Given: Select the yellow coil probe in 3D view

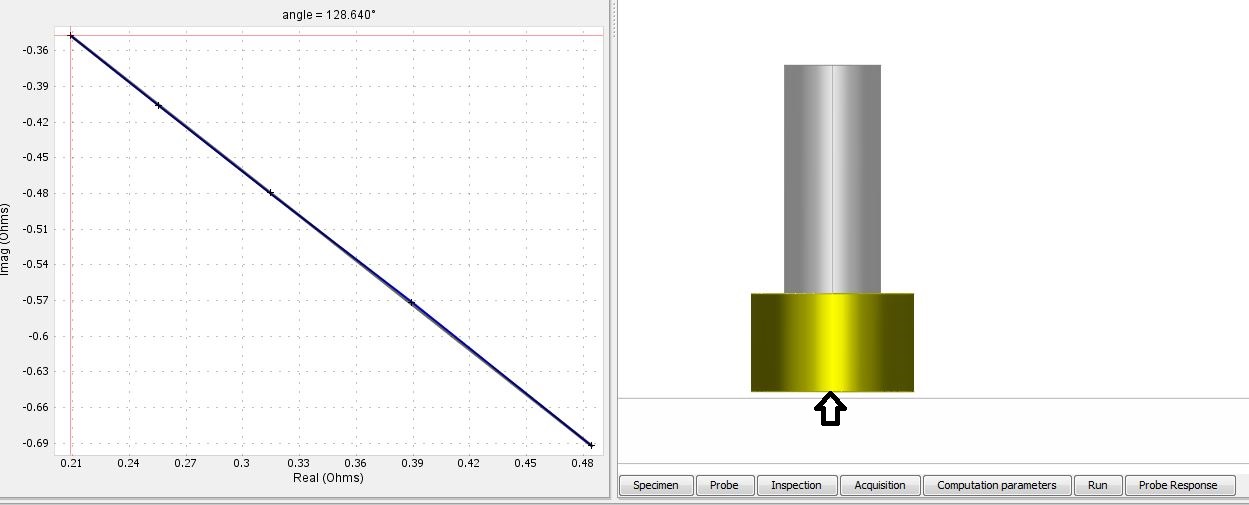Looking at the screenshot, I should (832, 342).
